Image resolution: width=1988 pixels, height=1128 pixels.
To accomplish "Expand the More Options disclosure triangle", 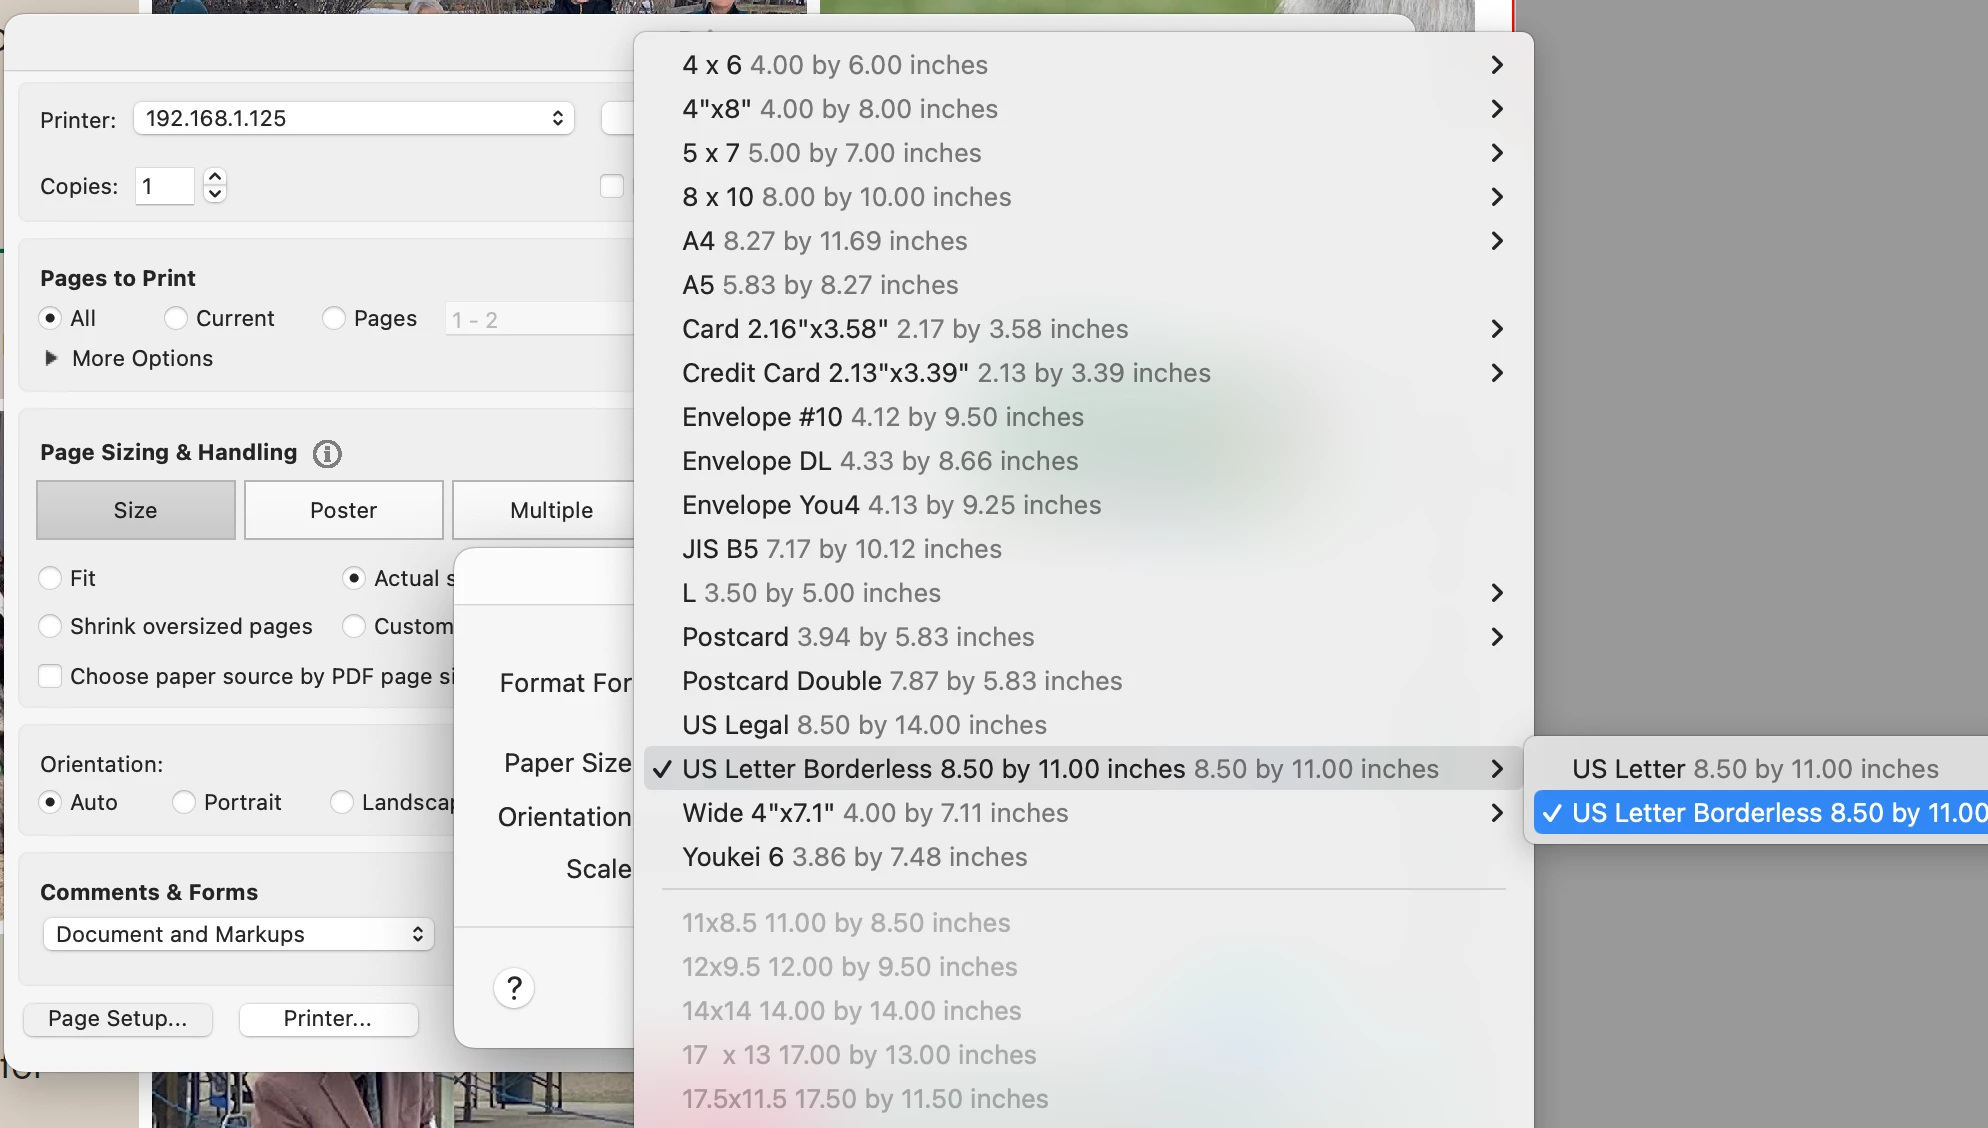I will [51, 359].
